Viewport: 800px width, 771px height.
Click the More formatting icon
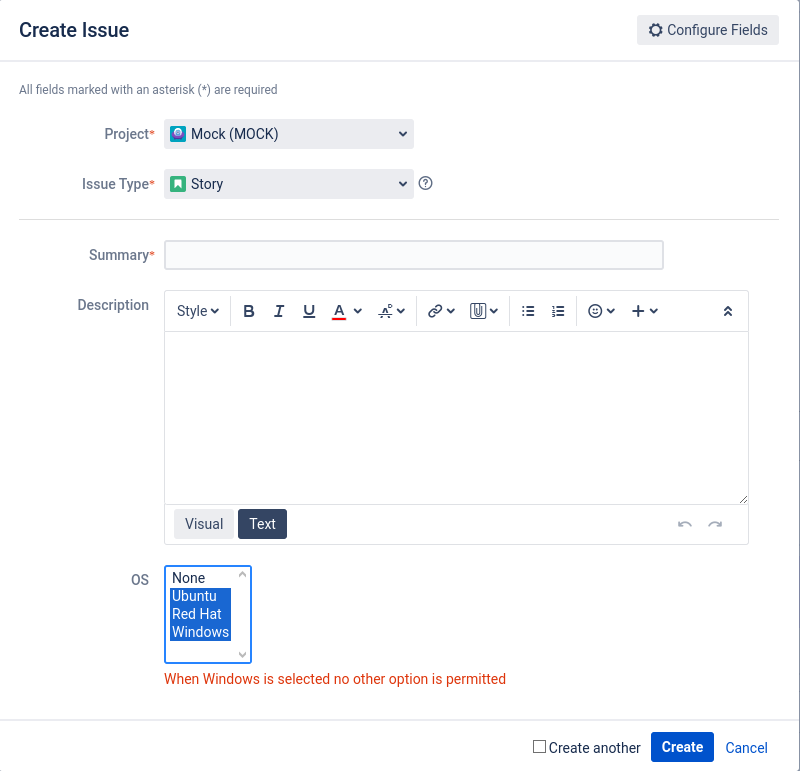(385, 311)
